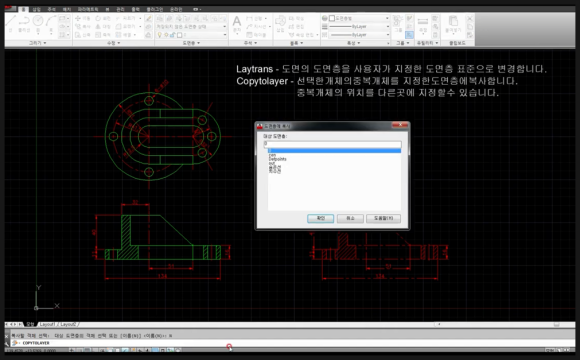Switch to the Home (홈) ribbon tab
The image size is (580, 360).
23,9
